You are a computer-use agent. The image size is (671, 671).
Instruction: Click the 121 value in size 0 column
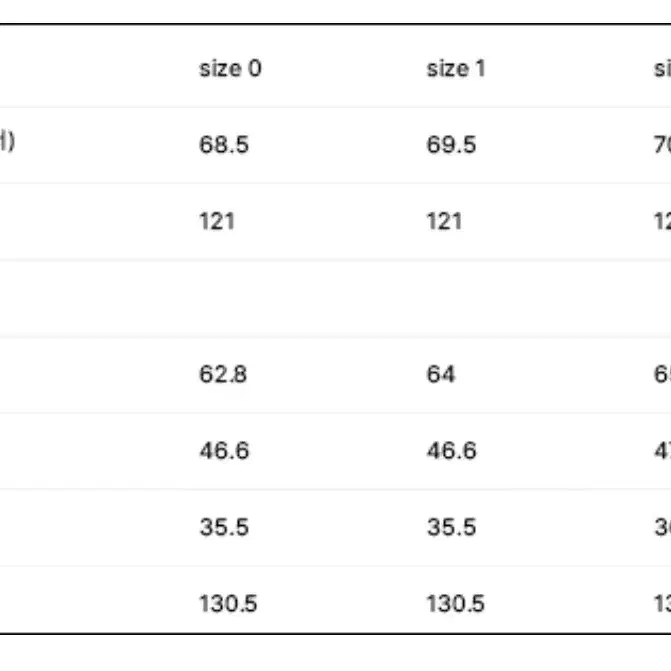click(x=217, y=221)
